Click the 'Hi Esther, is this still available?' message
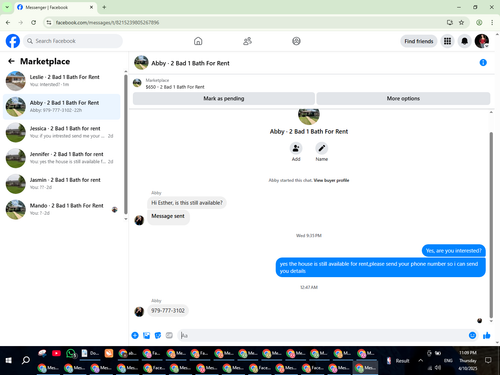 tap(187, 203)
